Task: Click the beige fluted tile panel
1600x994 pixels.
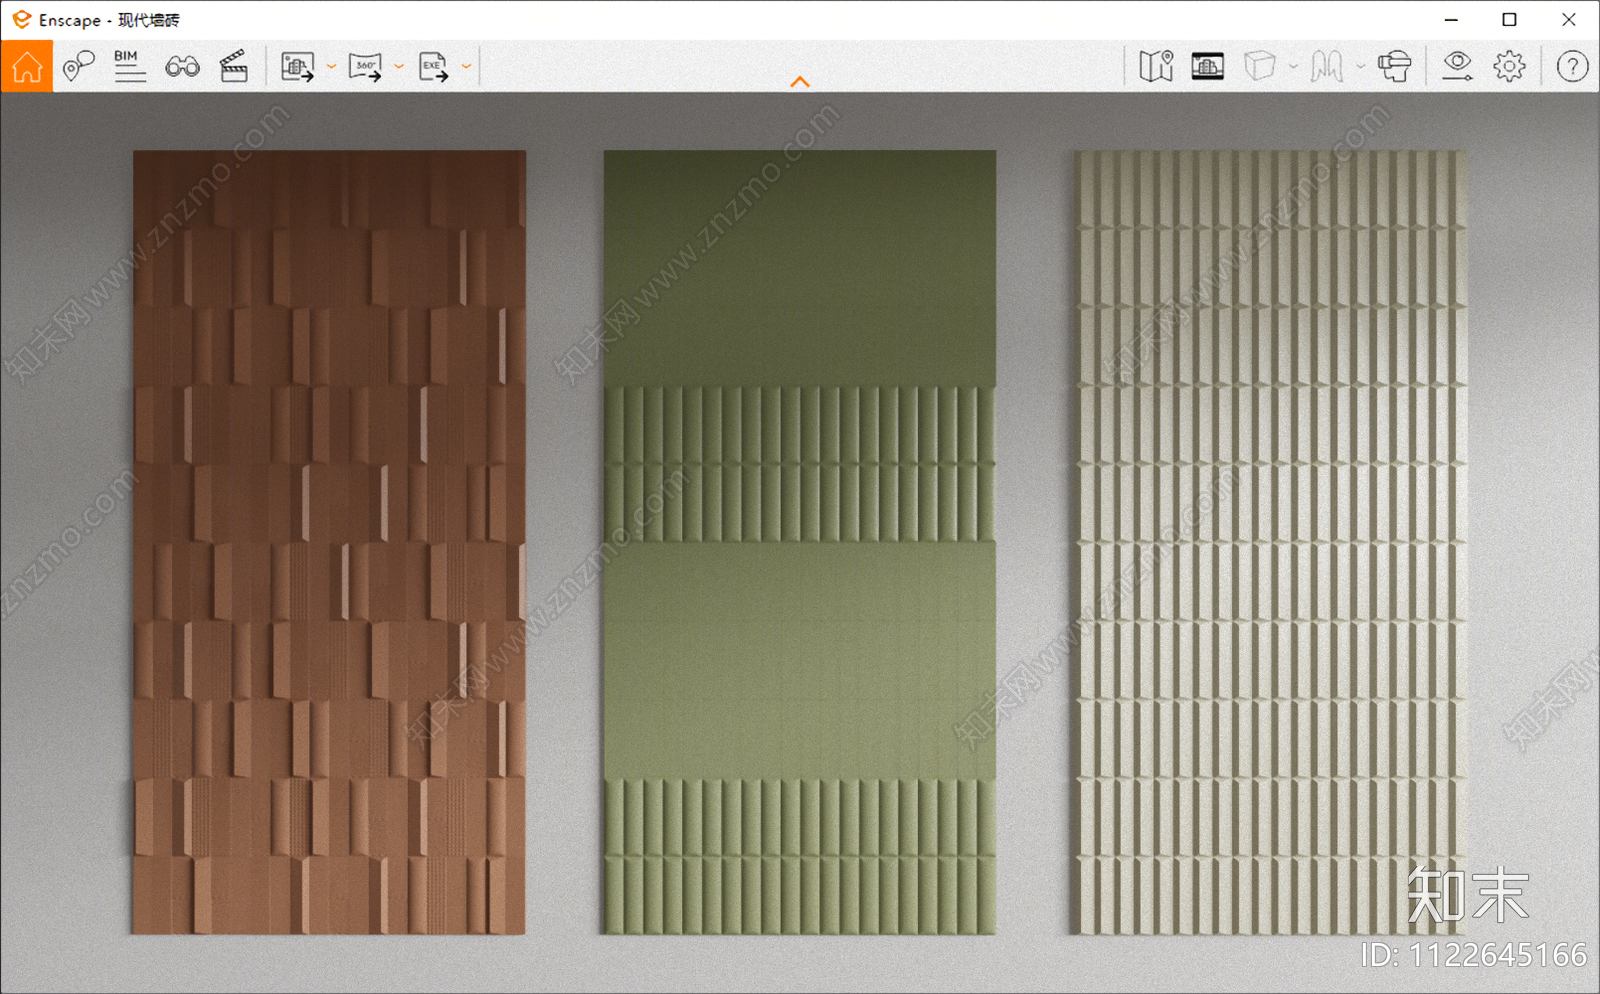Action: [1271, 542]
